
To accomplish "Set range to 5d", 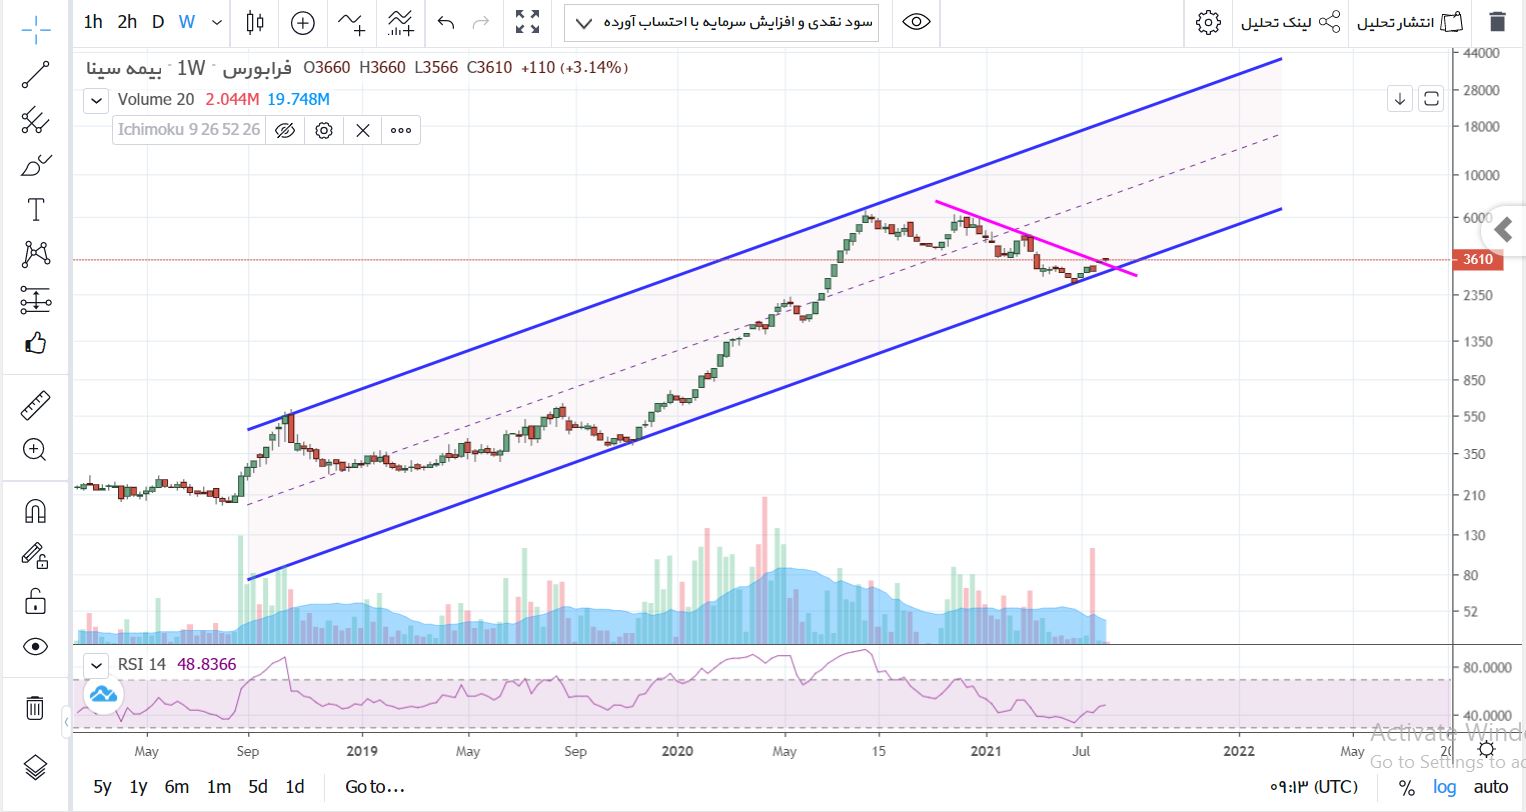I will coord(258,787).
